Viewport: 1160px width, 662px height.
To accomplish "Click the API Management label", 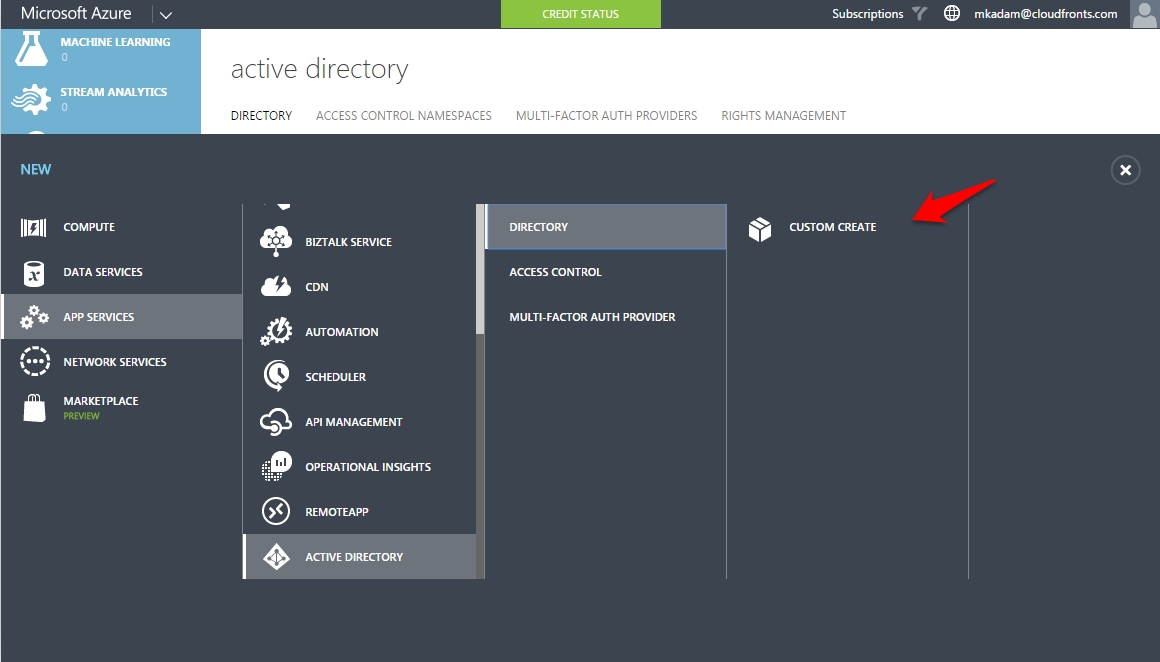I will coord(354,422).
